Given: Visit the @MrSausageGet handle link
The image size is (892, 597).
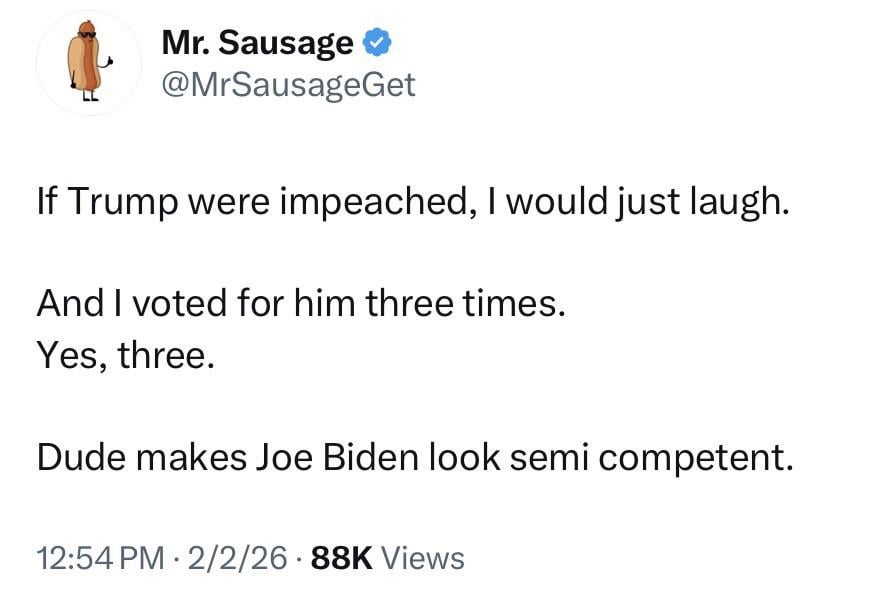Looking at the screenshot, I should [x=288, y=85].
